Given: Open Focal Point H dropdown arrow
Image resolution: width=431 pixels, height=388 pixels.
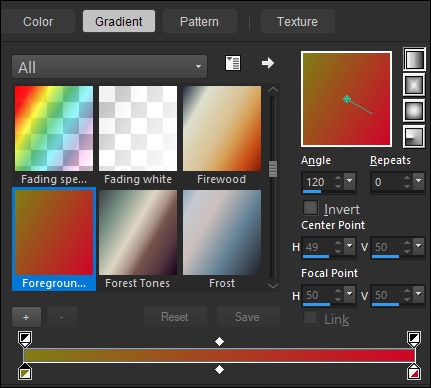Looking at the screenshot, I should pyautogui.click(x=350, y=294).
